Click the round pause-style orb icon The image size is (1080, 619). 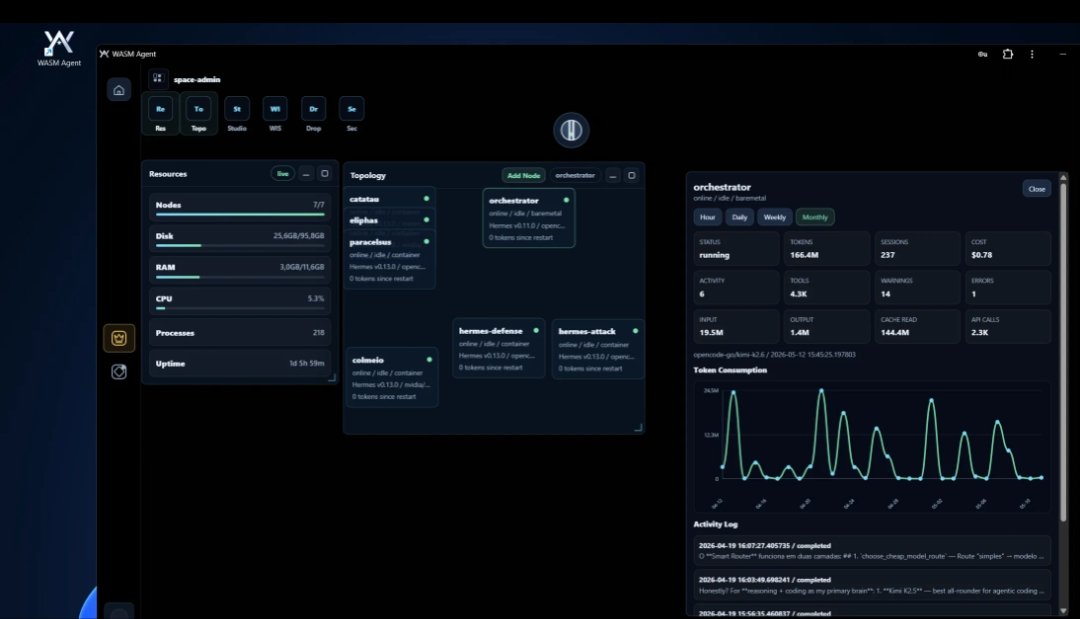pyautogui.click(x=571, y=129)
